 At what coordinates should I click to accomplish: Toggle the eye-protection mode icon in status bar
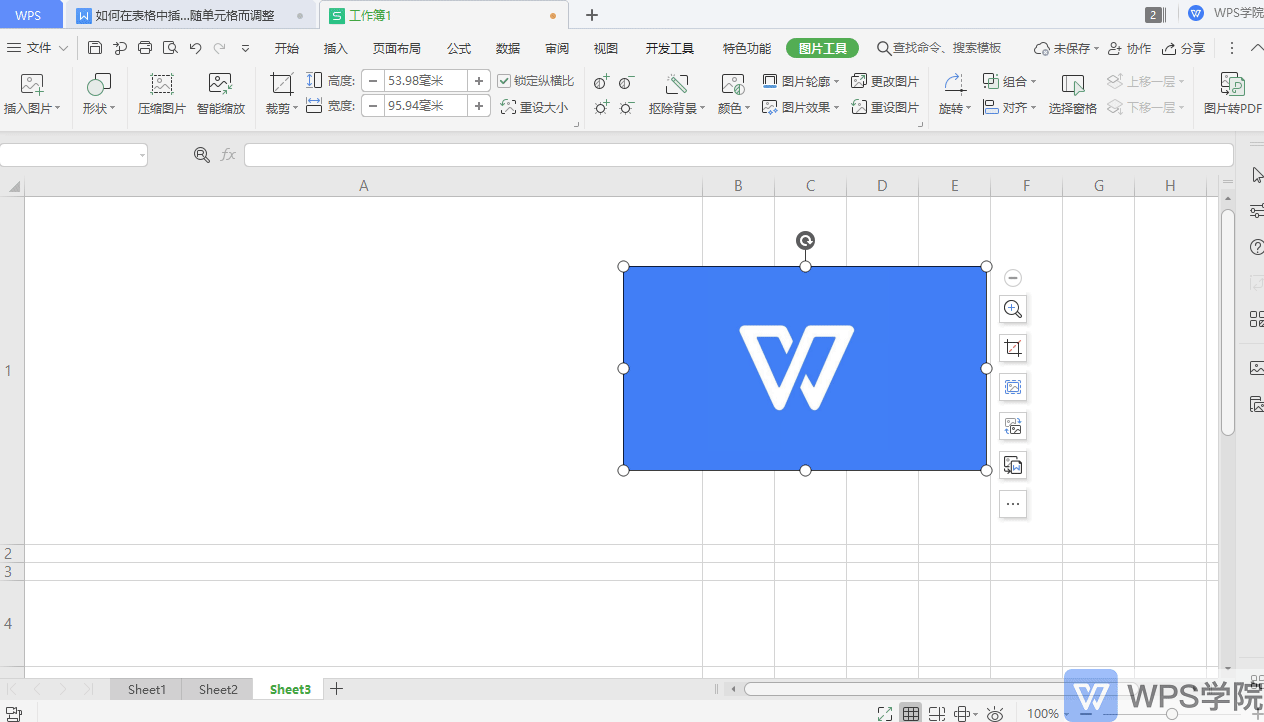[x=995, y=713]
